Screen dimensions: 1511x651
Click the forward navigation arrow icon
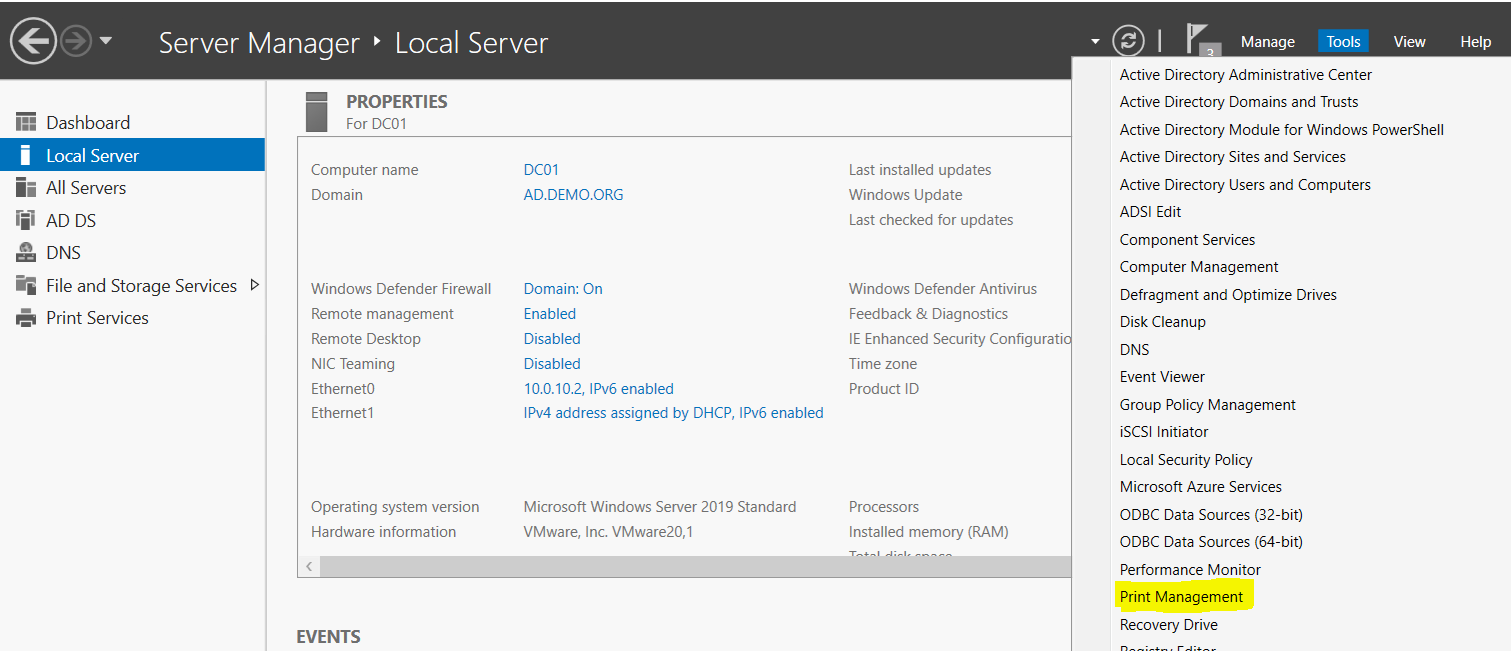coord(76,41)
